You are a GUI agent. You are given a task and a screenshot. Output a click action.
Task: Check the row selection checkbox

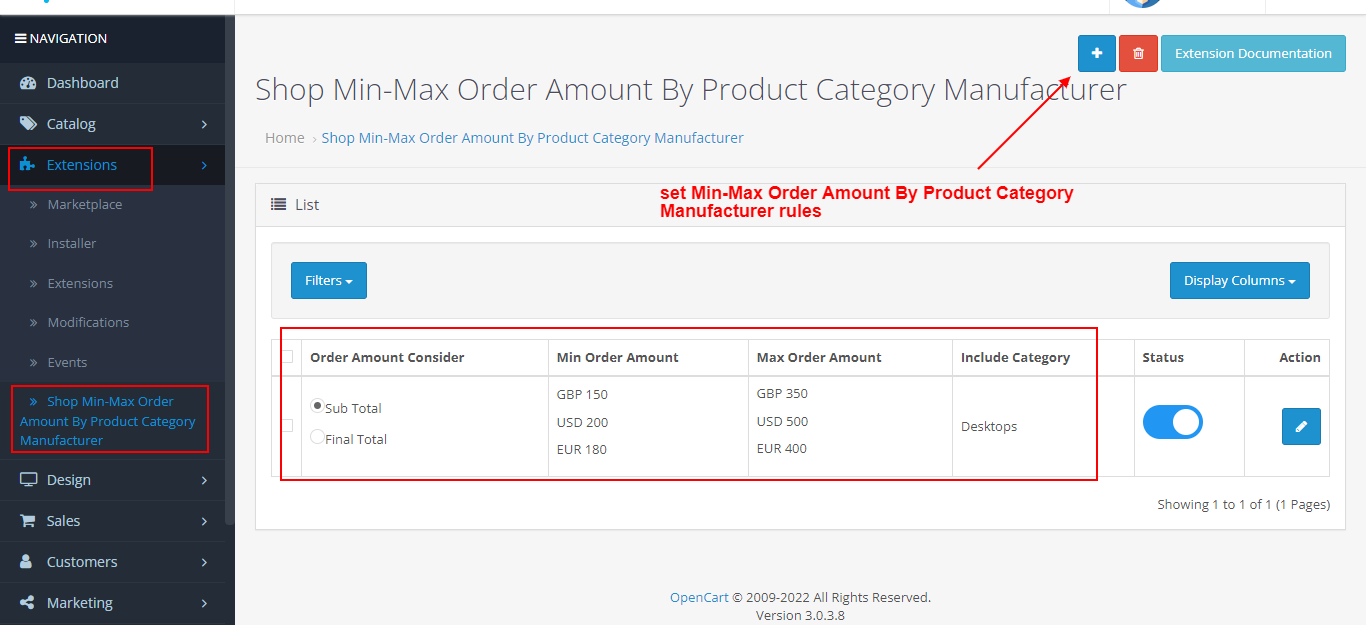pyautogui.click(x=287, y=424)
